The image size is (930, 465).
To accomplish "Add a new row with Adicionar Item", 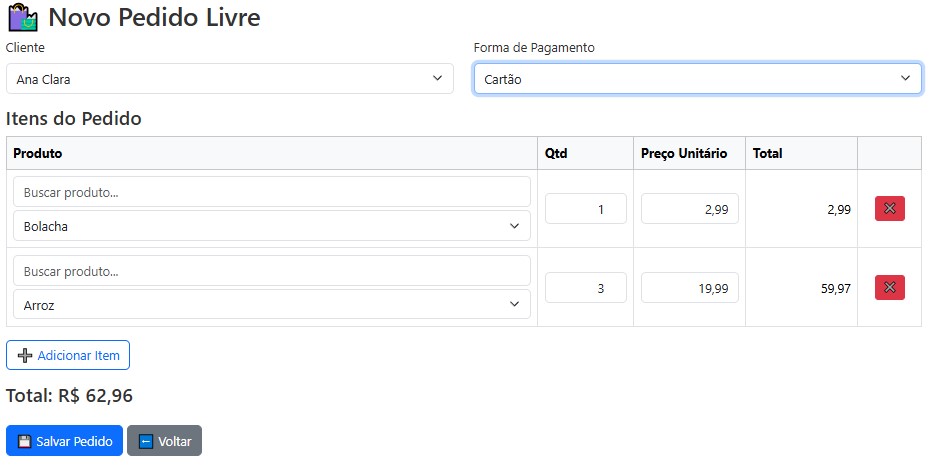I will [68, 355].
